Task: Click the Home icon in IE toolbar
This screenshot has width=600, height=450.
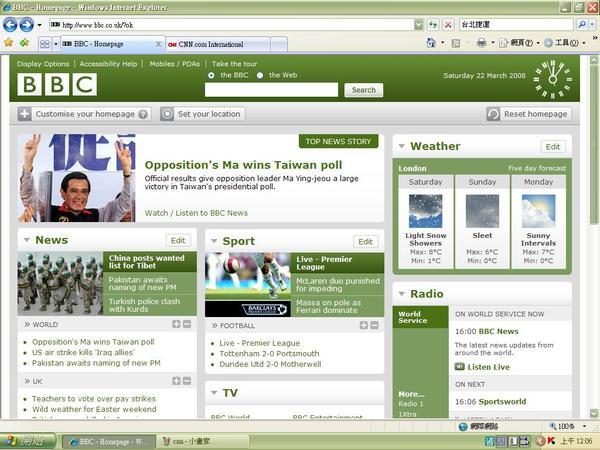Action: coord(431,42)
